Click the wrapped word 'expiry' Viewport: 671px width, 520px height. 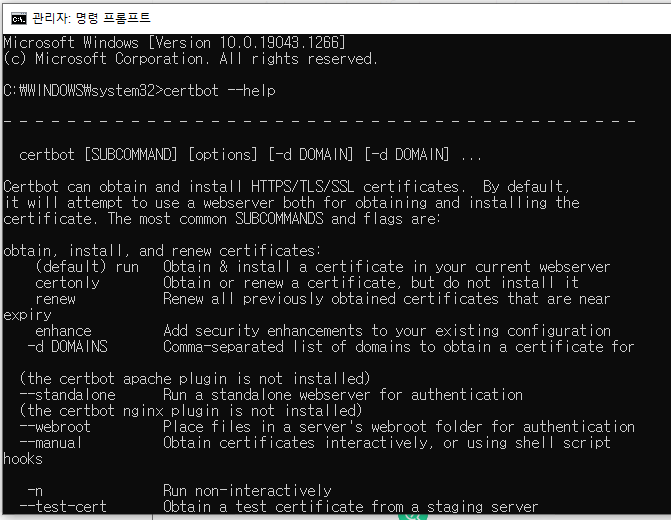[x=27, y=315]
